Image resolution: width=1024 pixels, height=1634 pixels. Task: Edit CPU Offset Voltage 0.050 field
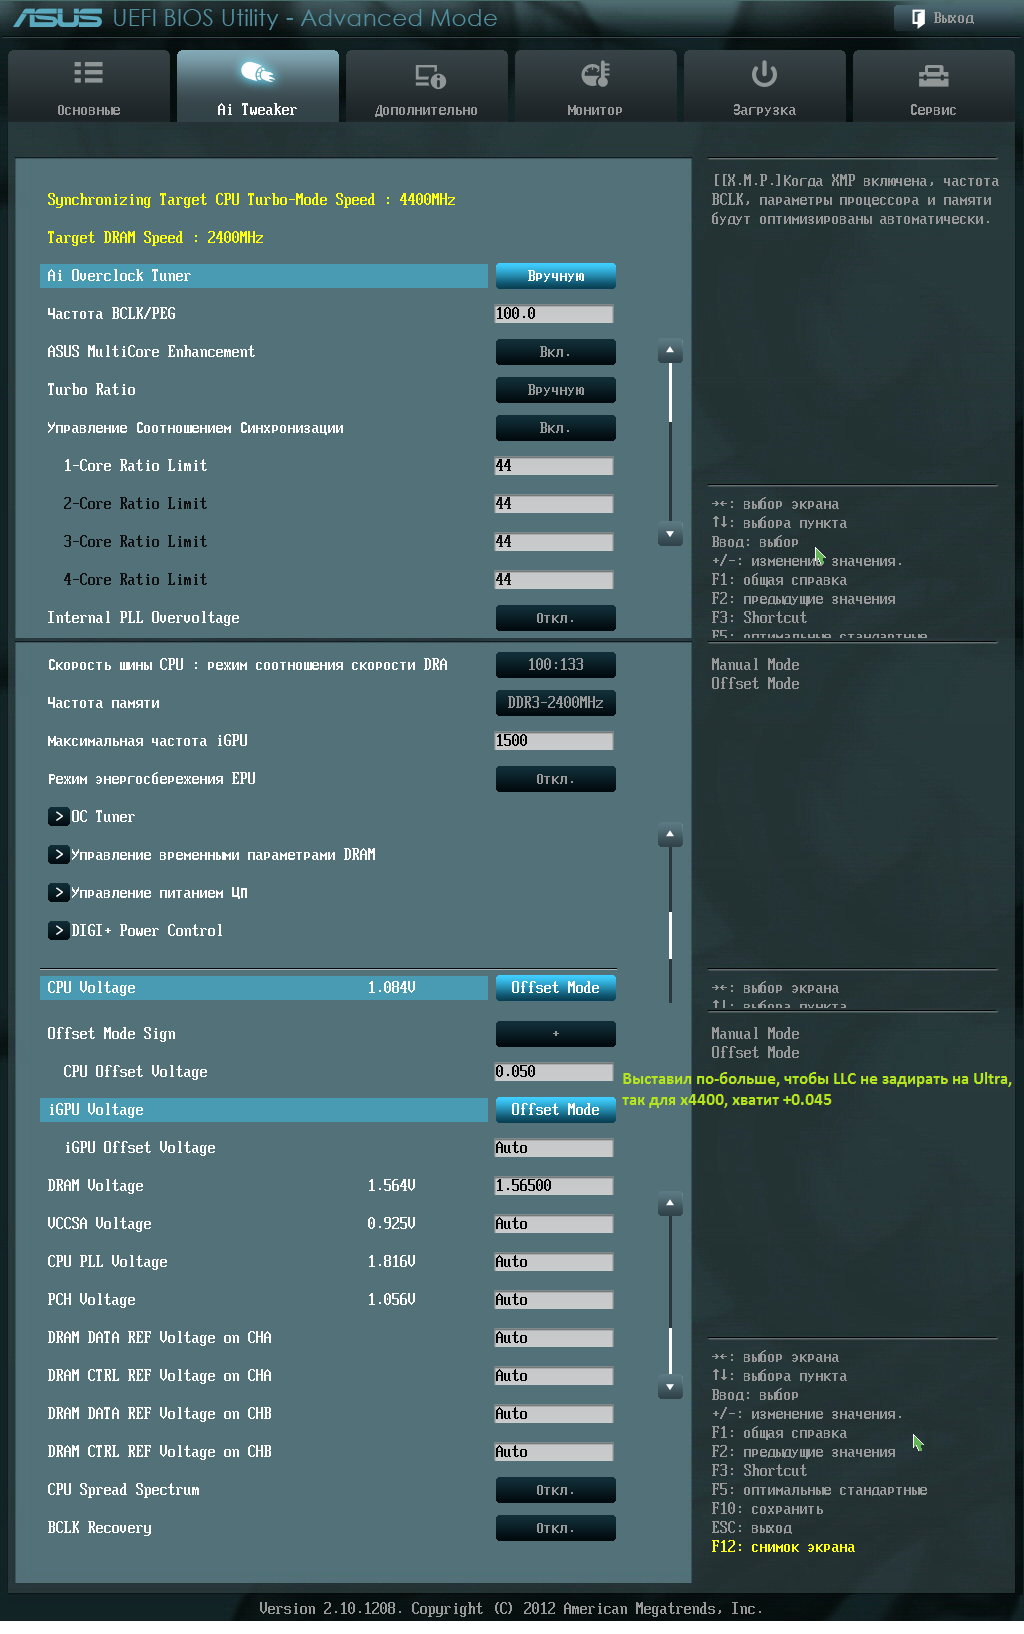click(x=554, y=1072)
